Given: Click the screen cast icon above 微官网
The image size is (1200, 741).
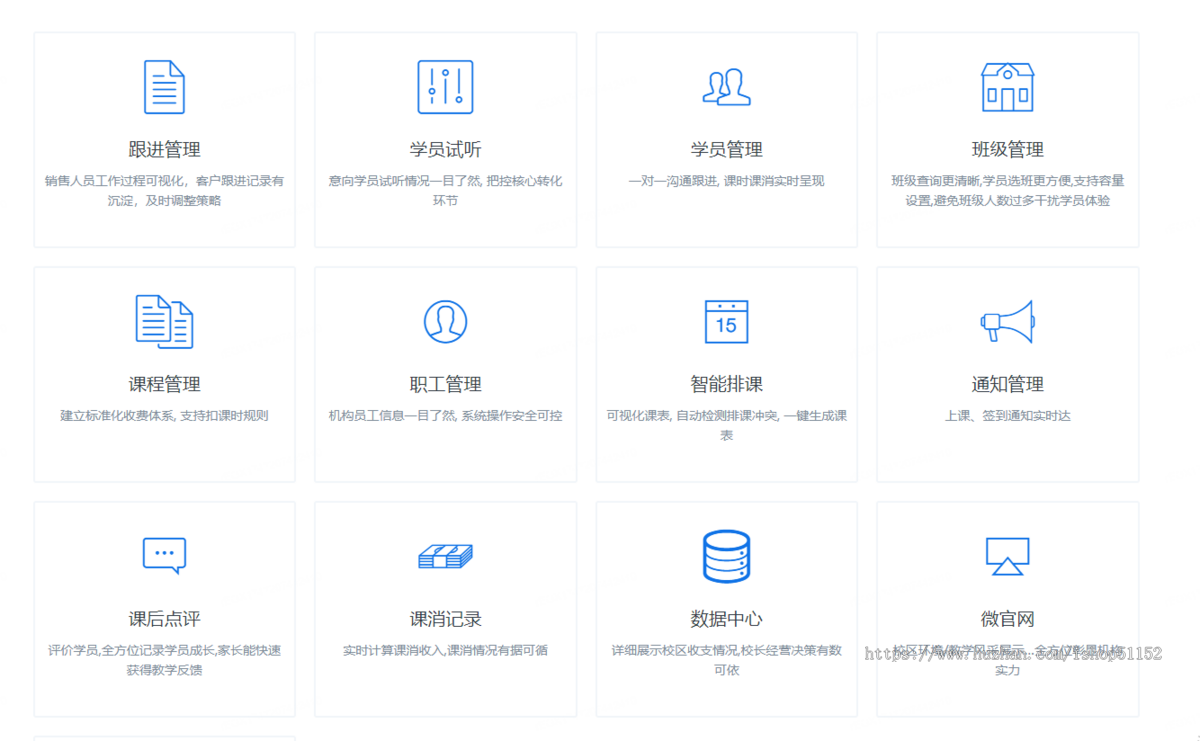Looking at the screenshot, I should coord(1007,556).
